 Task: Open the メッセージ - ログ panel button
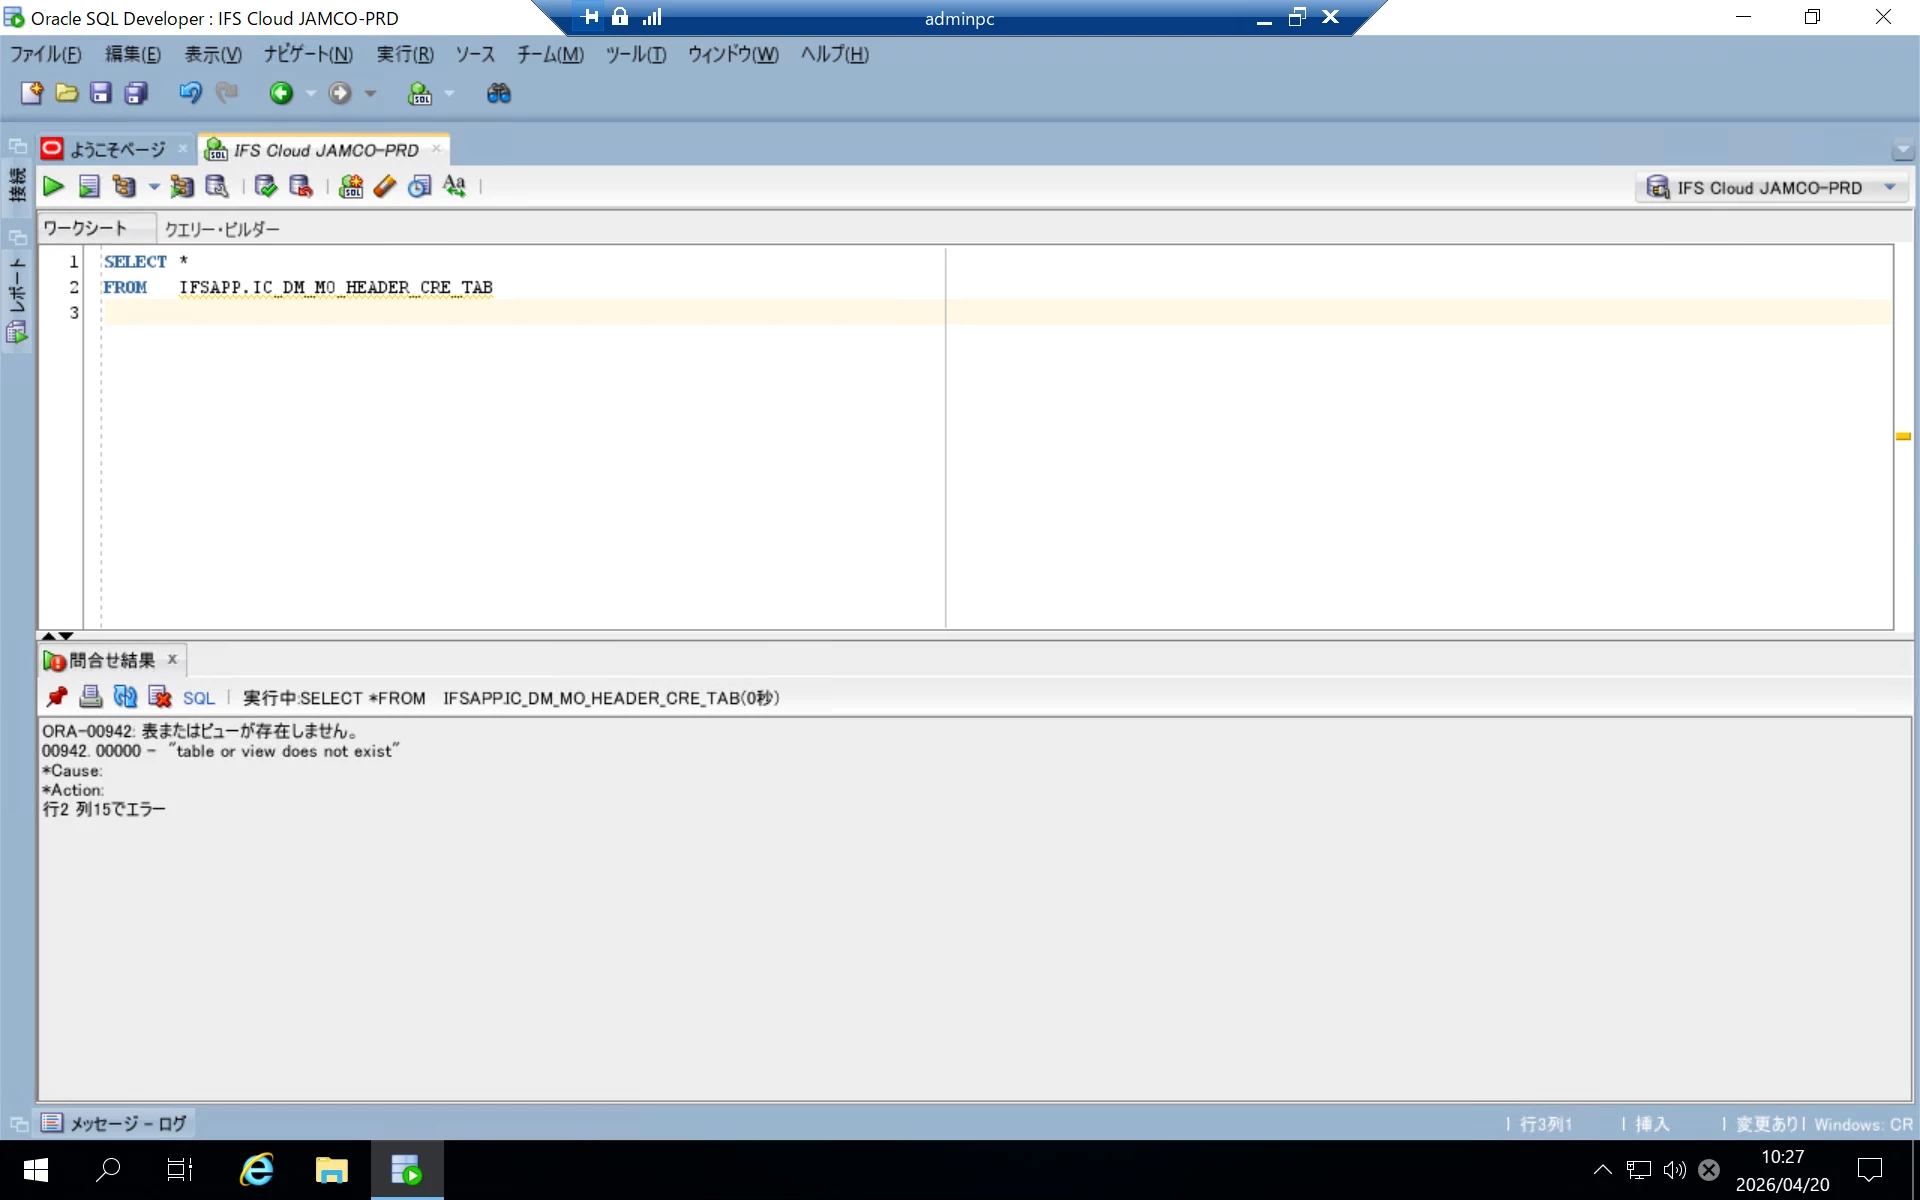(x=114, y=1123)
